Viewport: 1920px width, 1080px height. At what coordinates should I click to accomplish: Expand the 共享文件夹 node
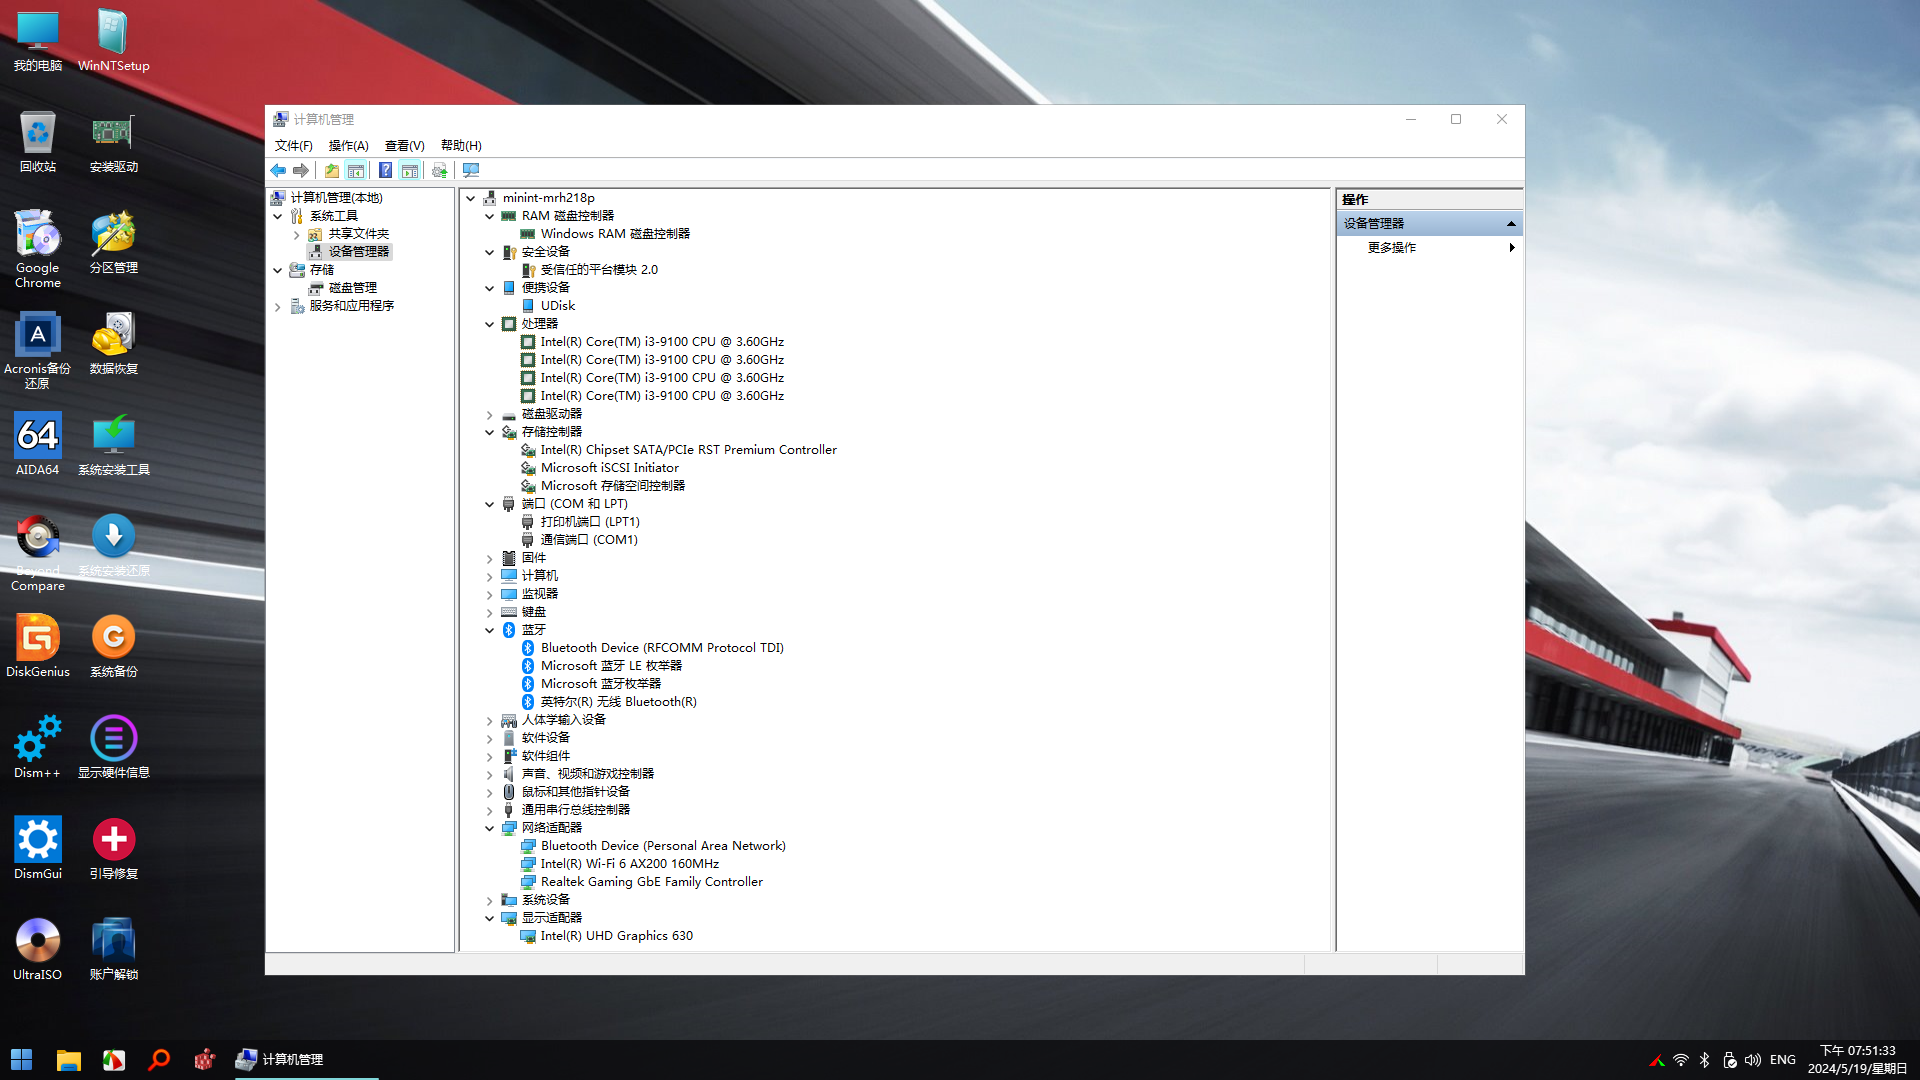[297, 234]
